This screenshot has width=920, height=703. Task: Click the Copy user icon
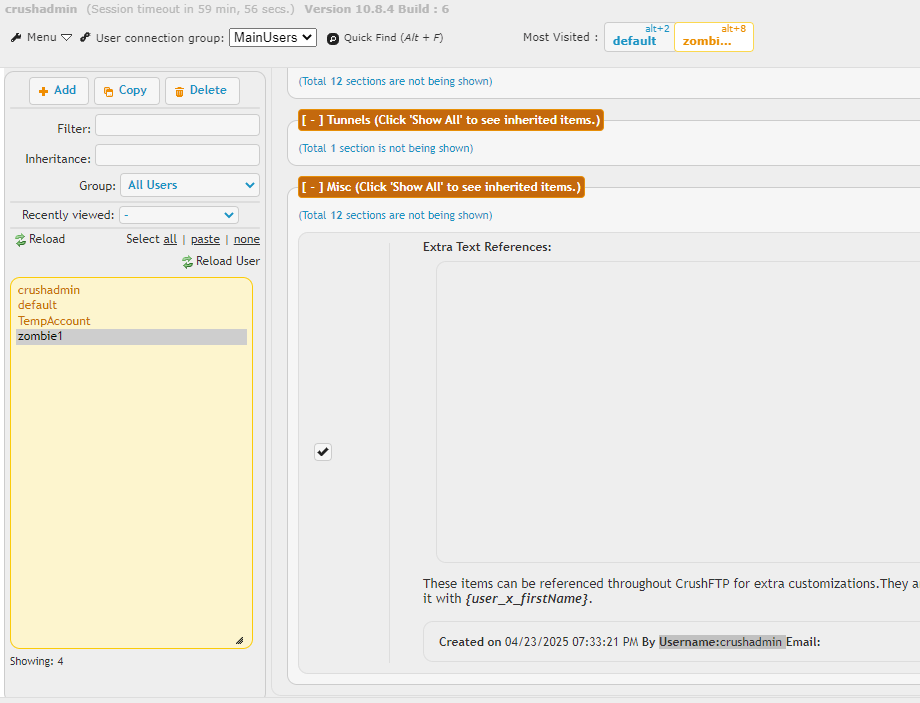point(109,91)
